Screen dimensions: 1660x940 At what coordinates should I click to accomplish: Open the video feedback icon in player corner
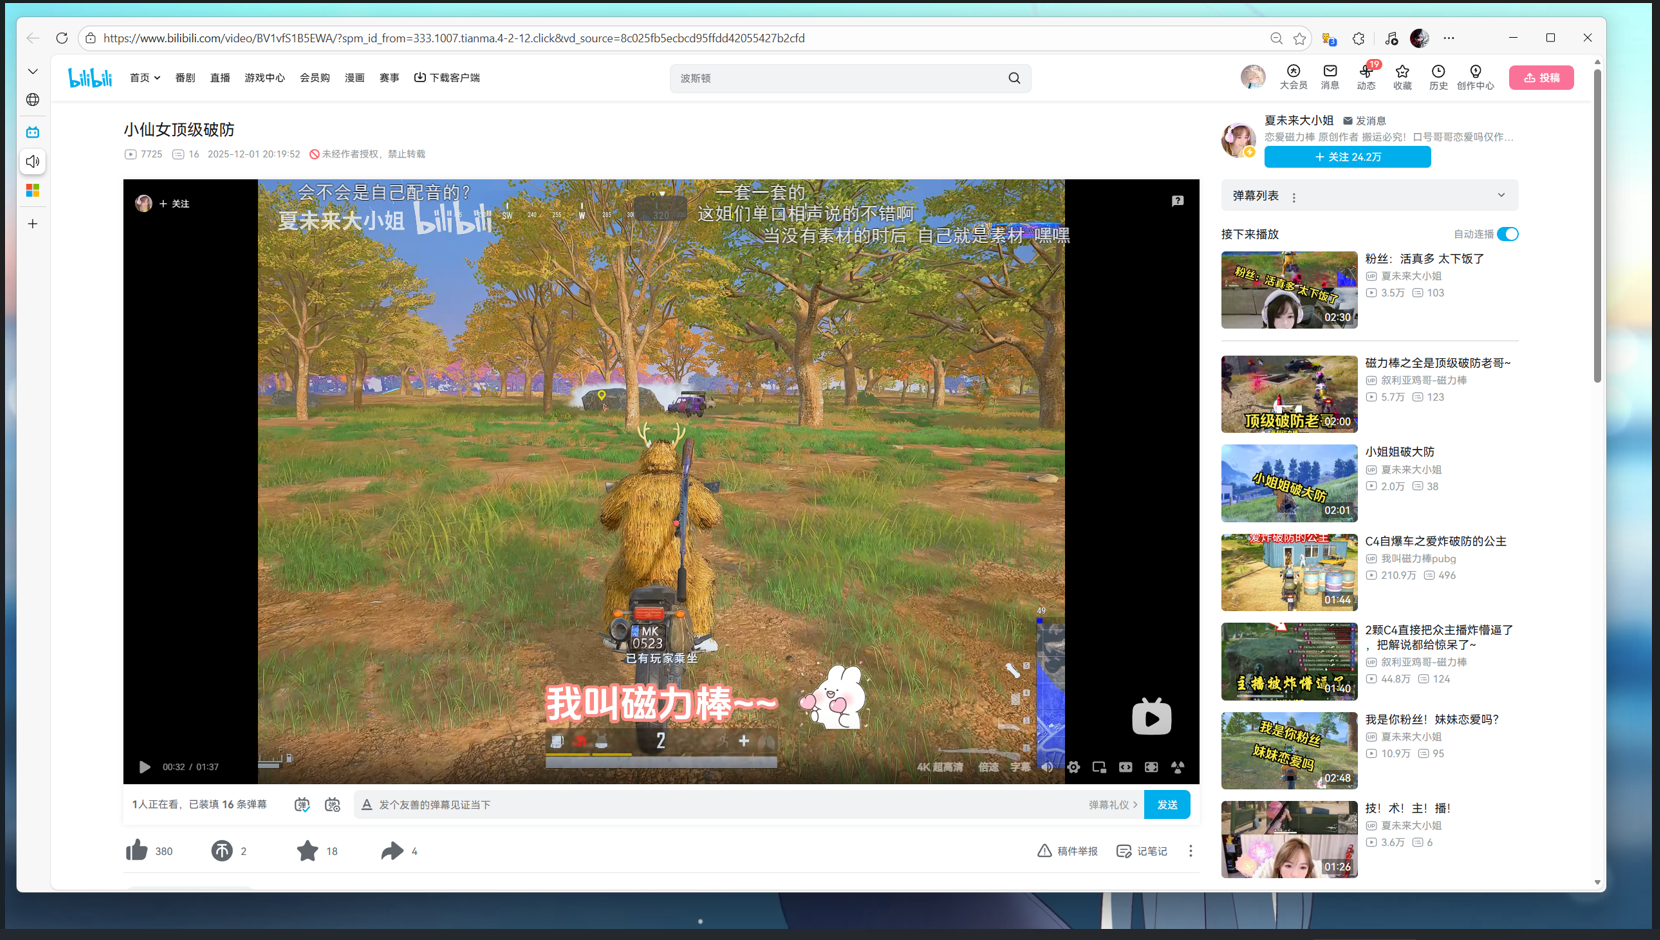(1177, 201)
